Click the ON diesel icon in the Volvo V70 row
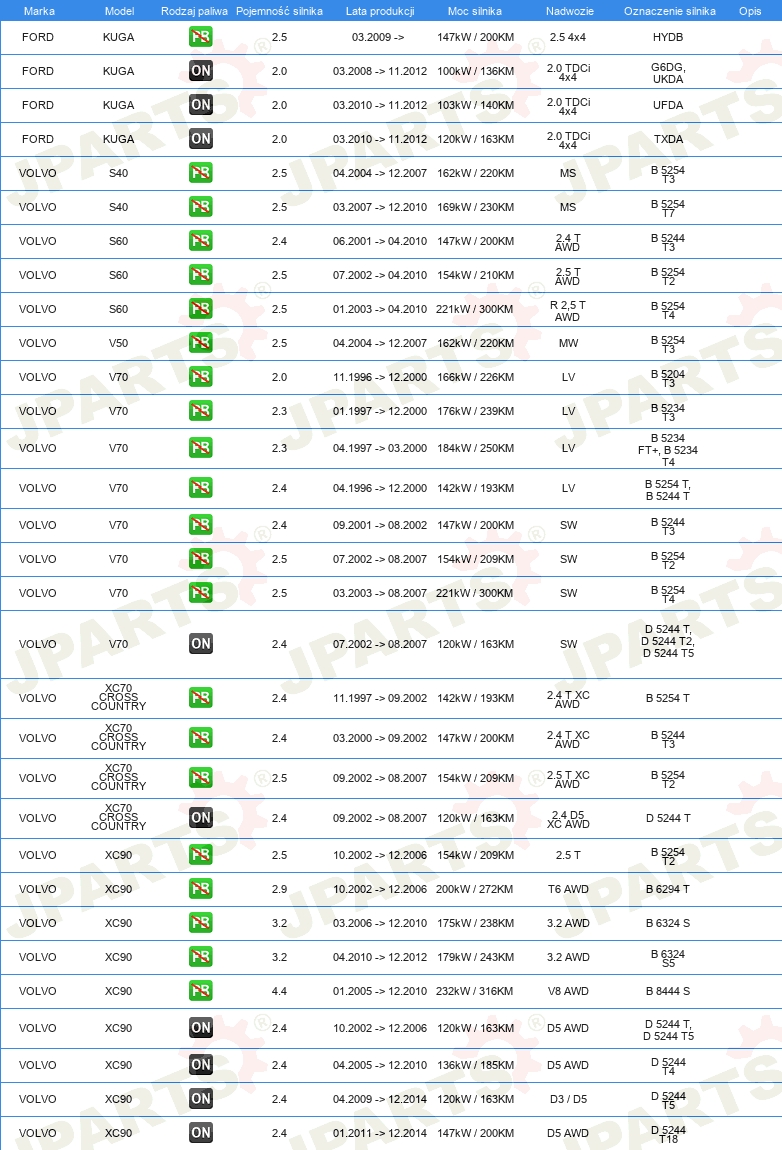 coord(200,644)
